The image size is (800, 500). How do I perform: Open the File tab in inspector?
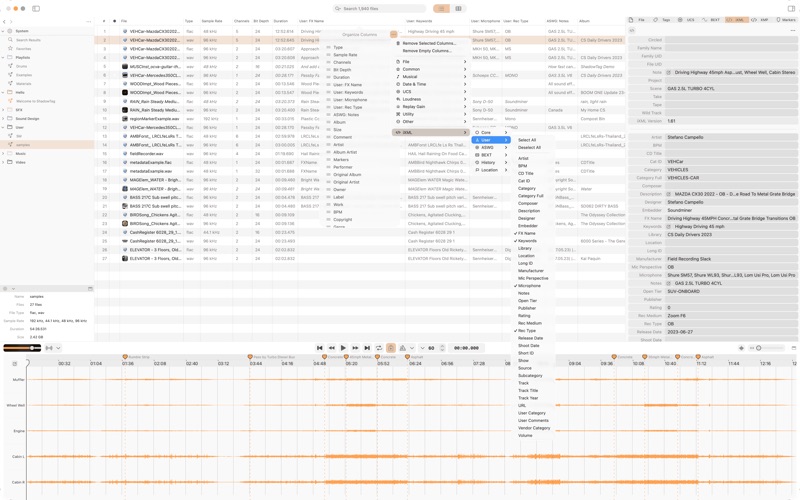638,20
